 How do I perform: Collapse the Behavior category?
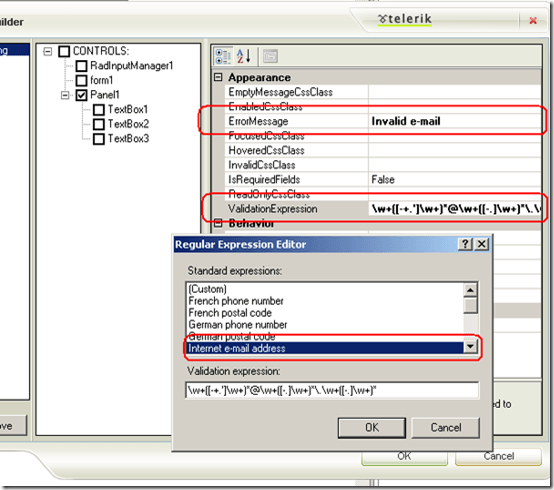pos(219,223)
